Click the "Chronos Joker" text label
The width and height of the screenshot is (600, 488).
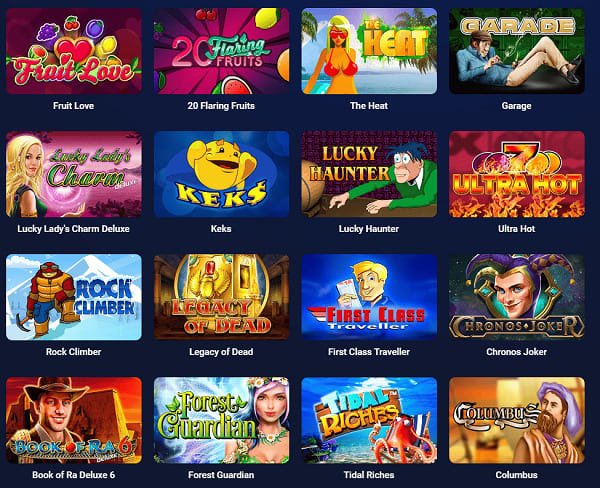[x=517, y=352]
